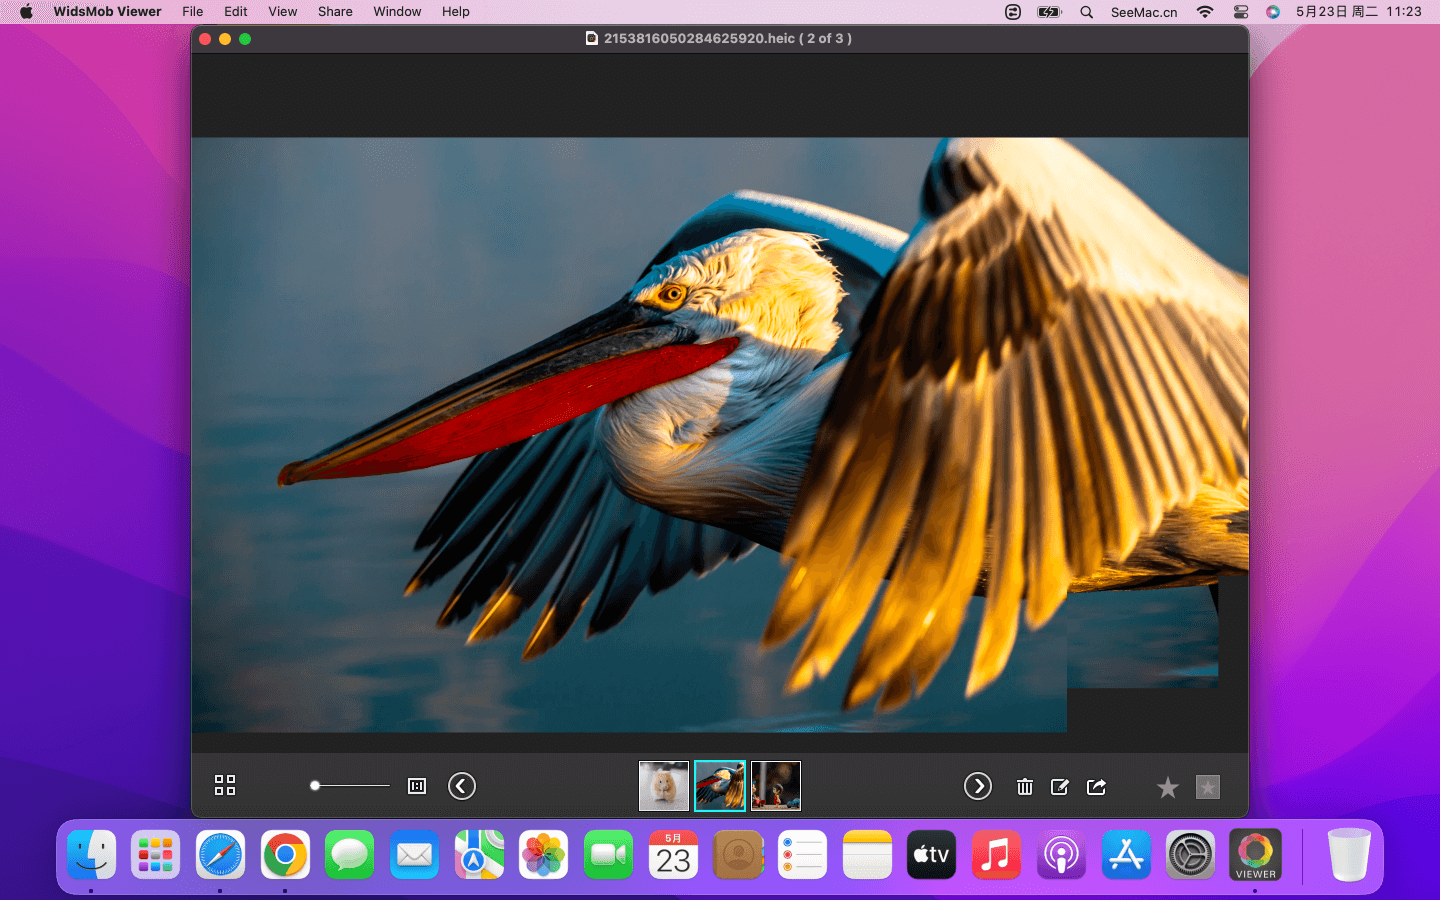Click the 1:1 actual size icon
This screenshot has width=1440, height=900.
[417, 786]
